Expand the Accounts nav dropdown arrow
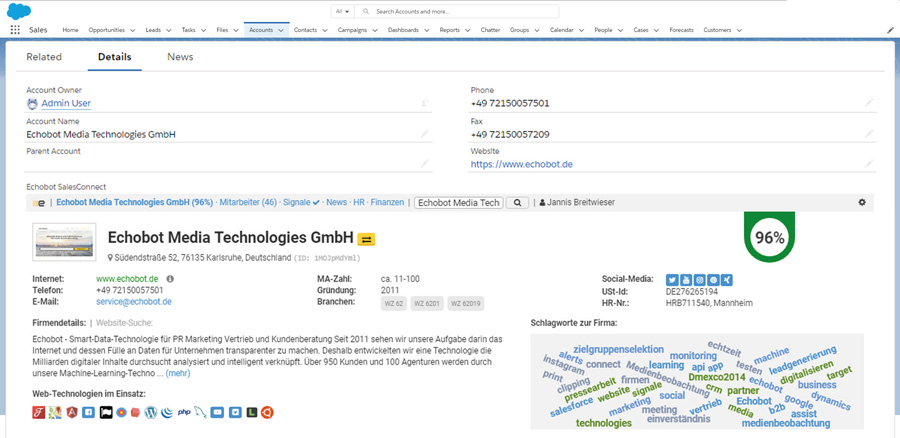Image resolution: width=900 pixels, height=438 pixels. click(x=281, y=30)
